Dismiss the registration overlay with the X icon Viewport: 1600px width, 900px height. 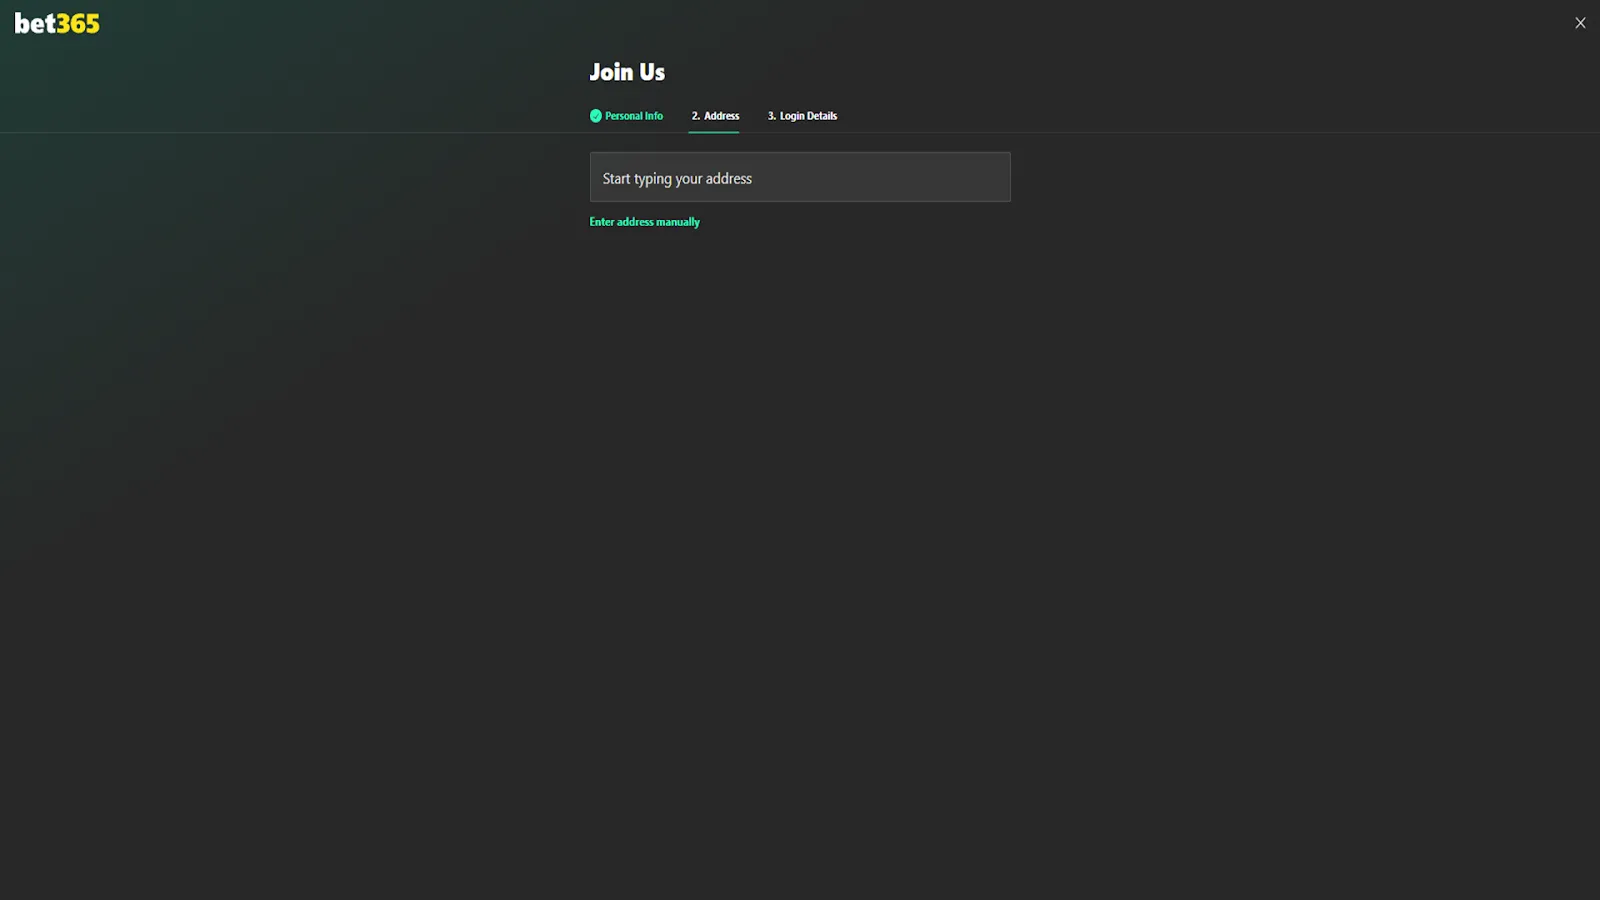[1580, 22]
